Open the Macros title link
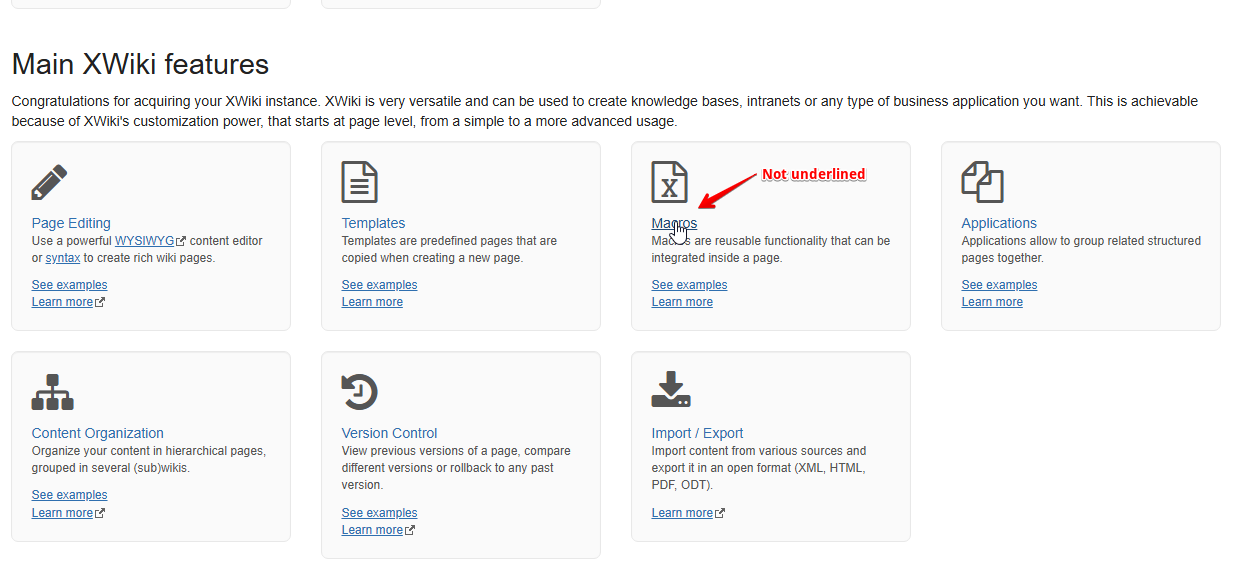 click(x=675, y=223)
